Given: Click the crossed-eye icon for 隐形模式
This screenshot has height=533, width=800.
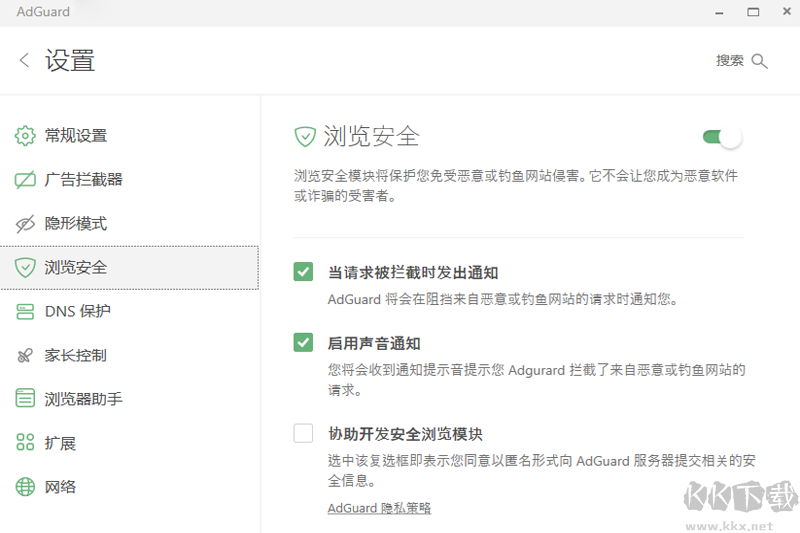Looking at the screenshot, I should (x=25, y=223).
